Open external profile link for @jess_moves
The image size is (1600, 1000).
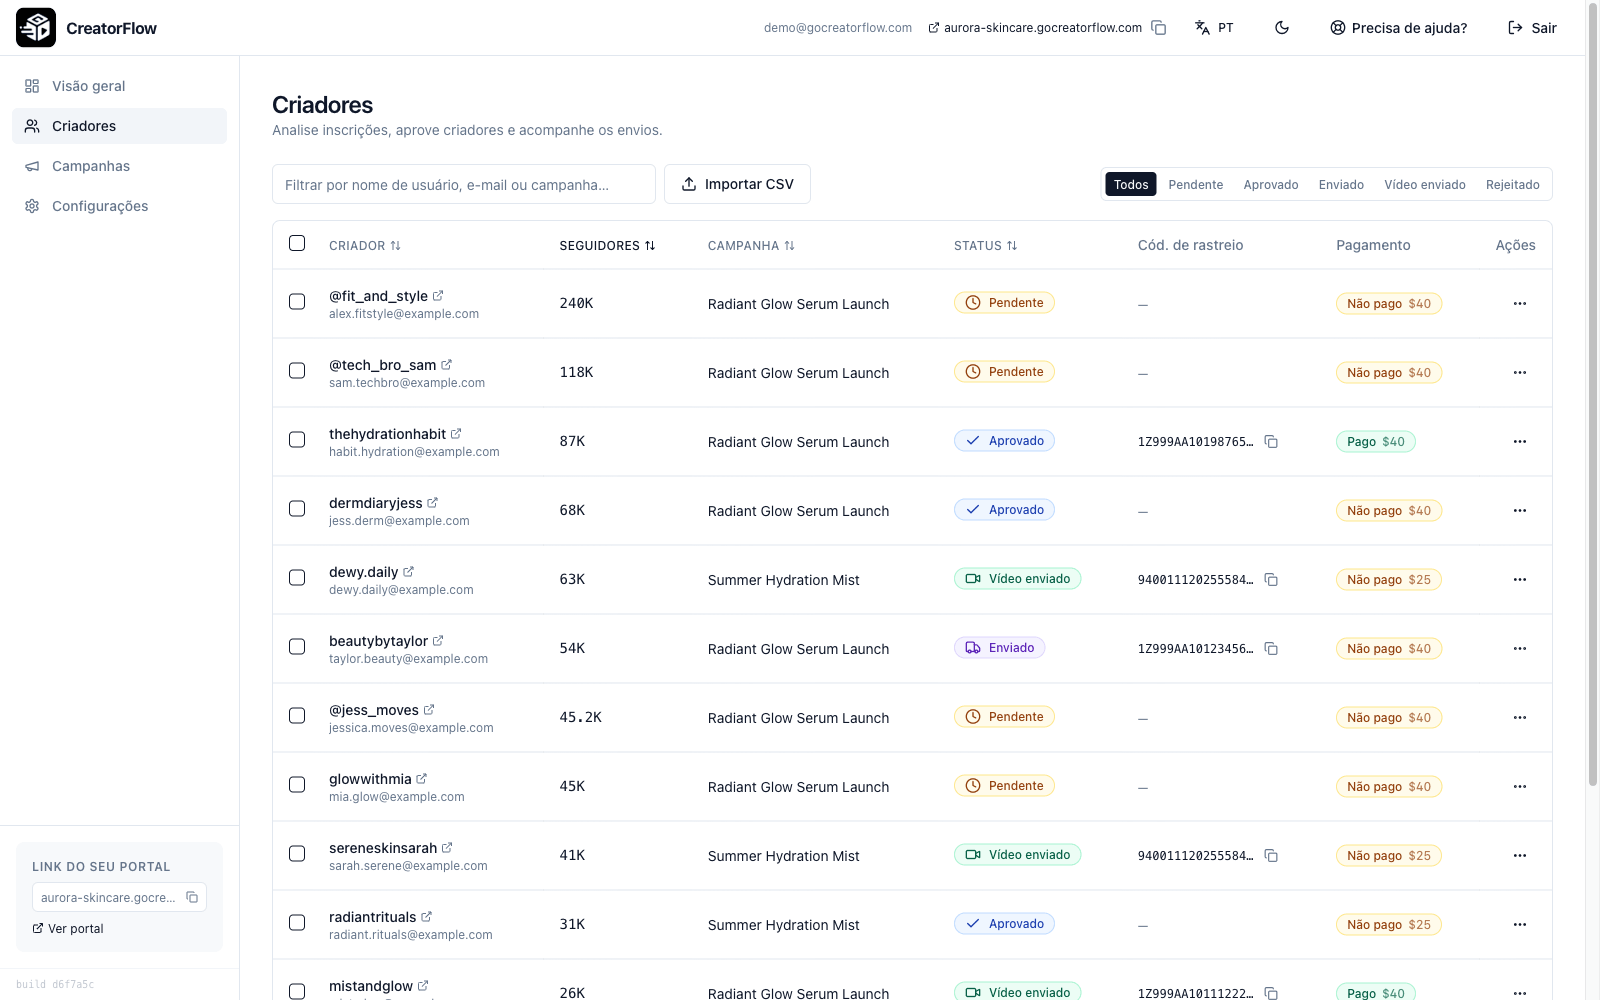[429, 710]
